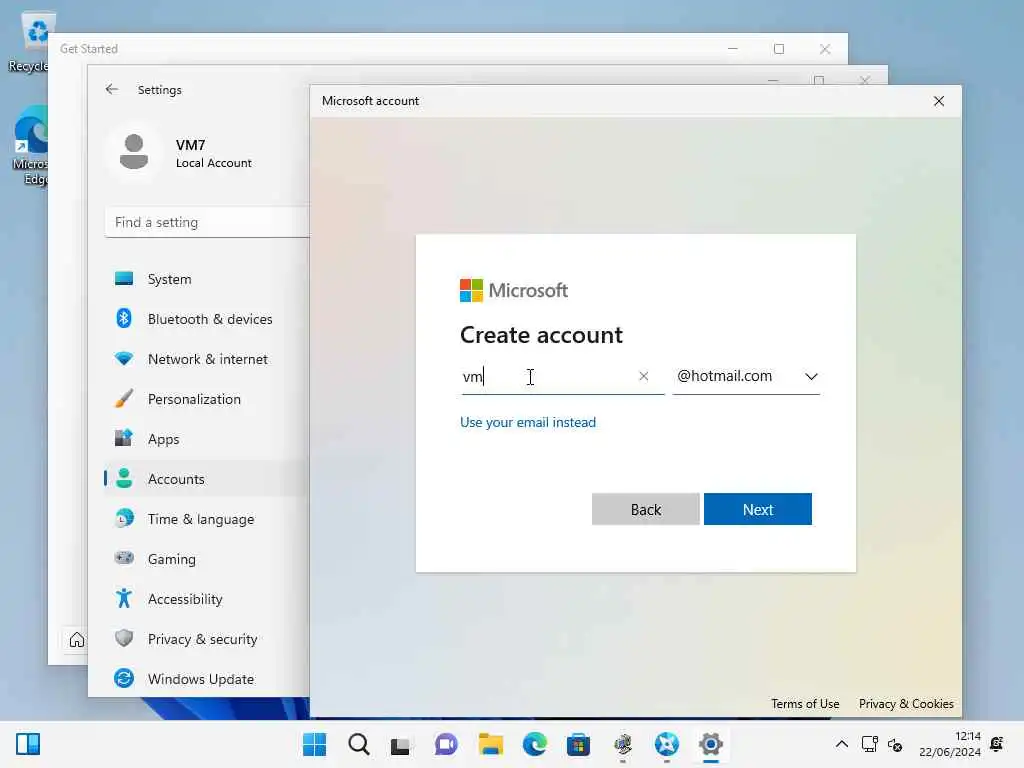Click 'Use your email instead' link
Screen dimensions: 1024x768
[x=528, y=422]
